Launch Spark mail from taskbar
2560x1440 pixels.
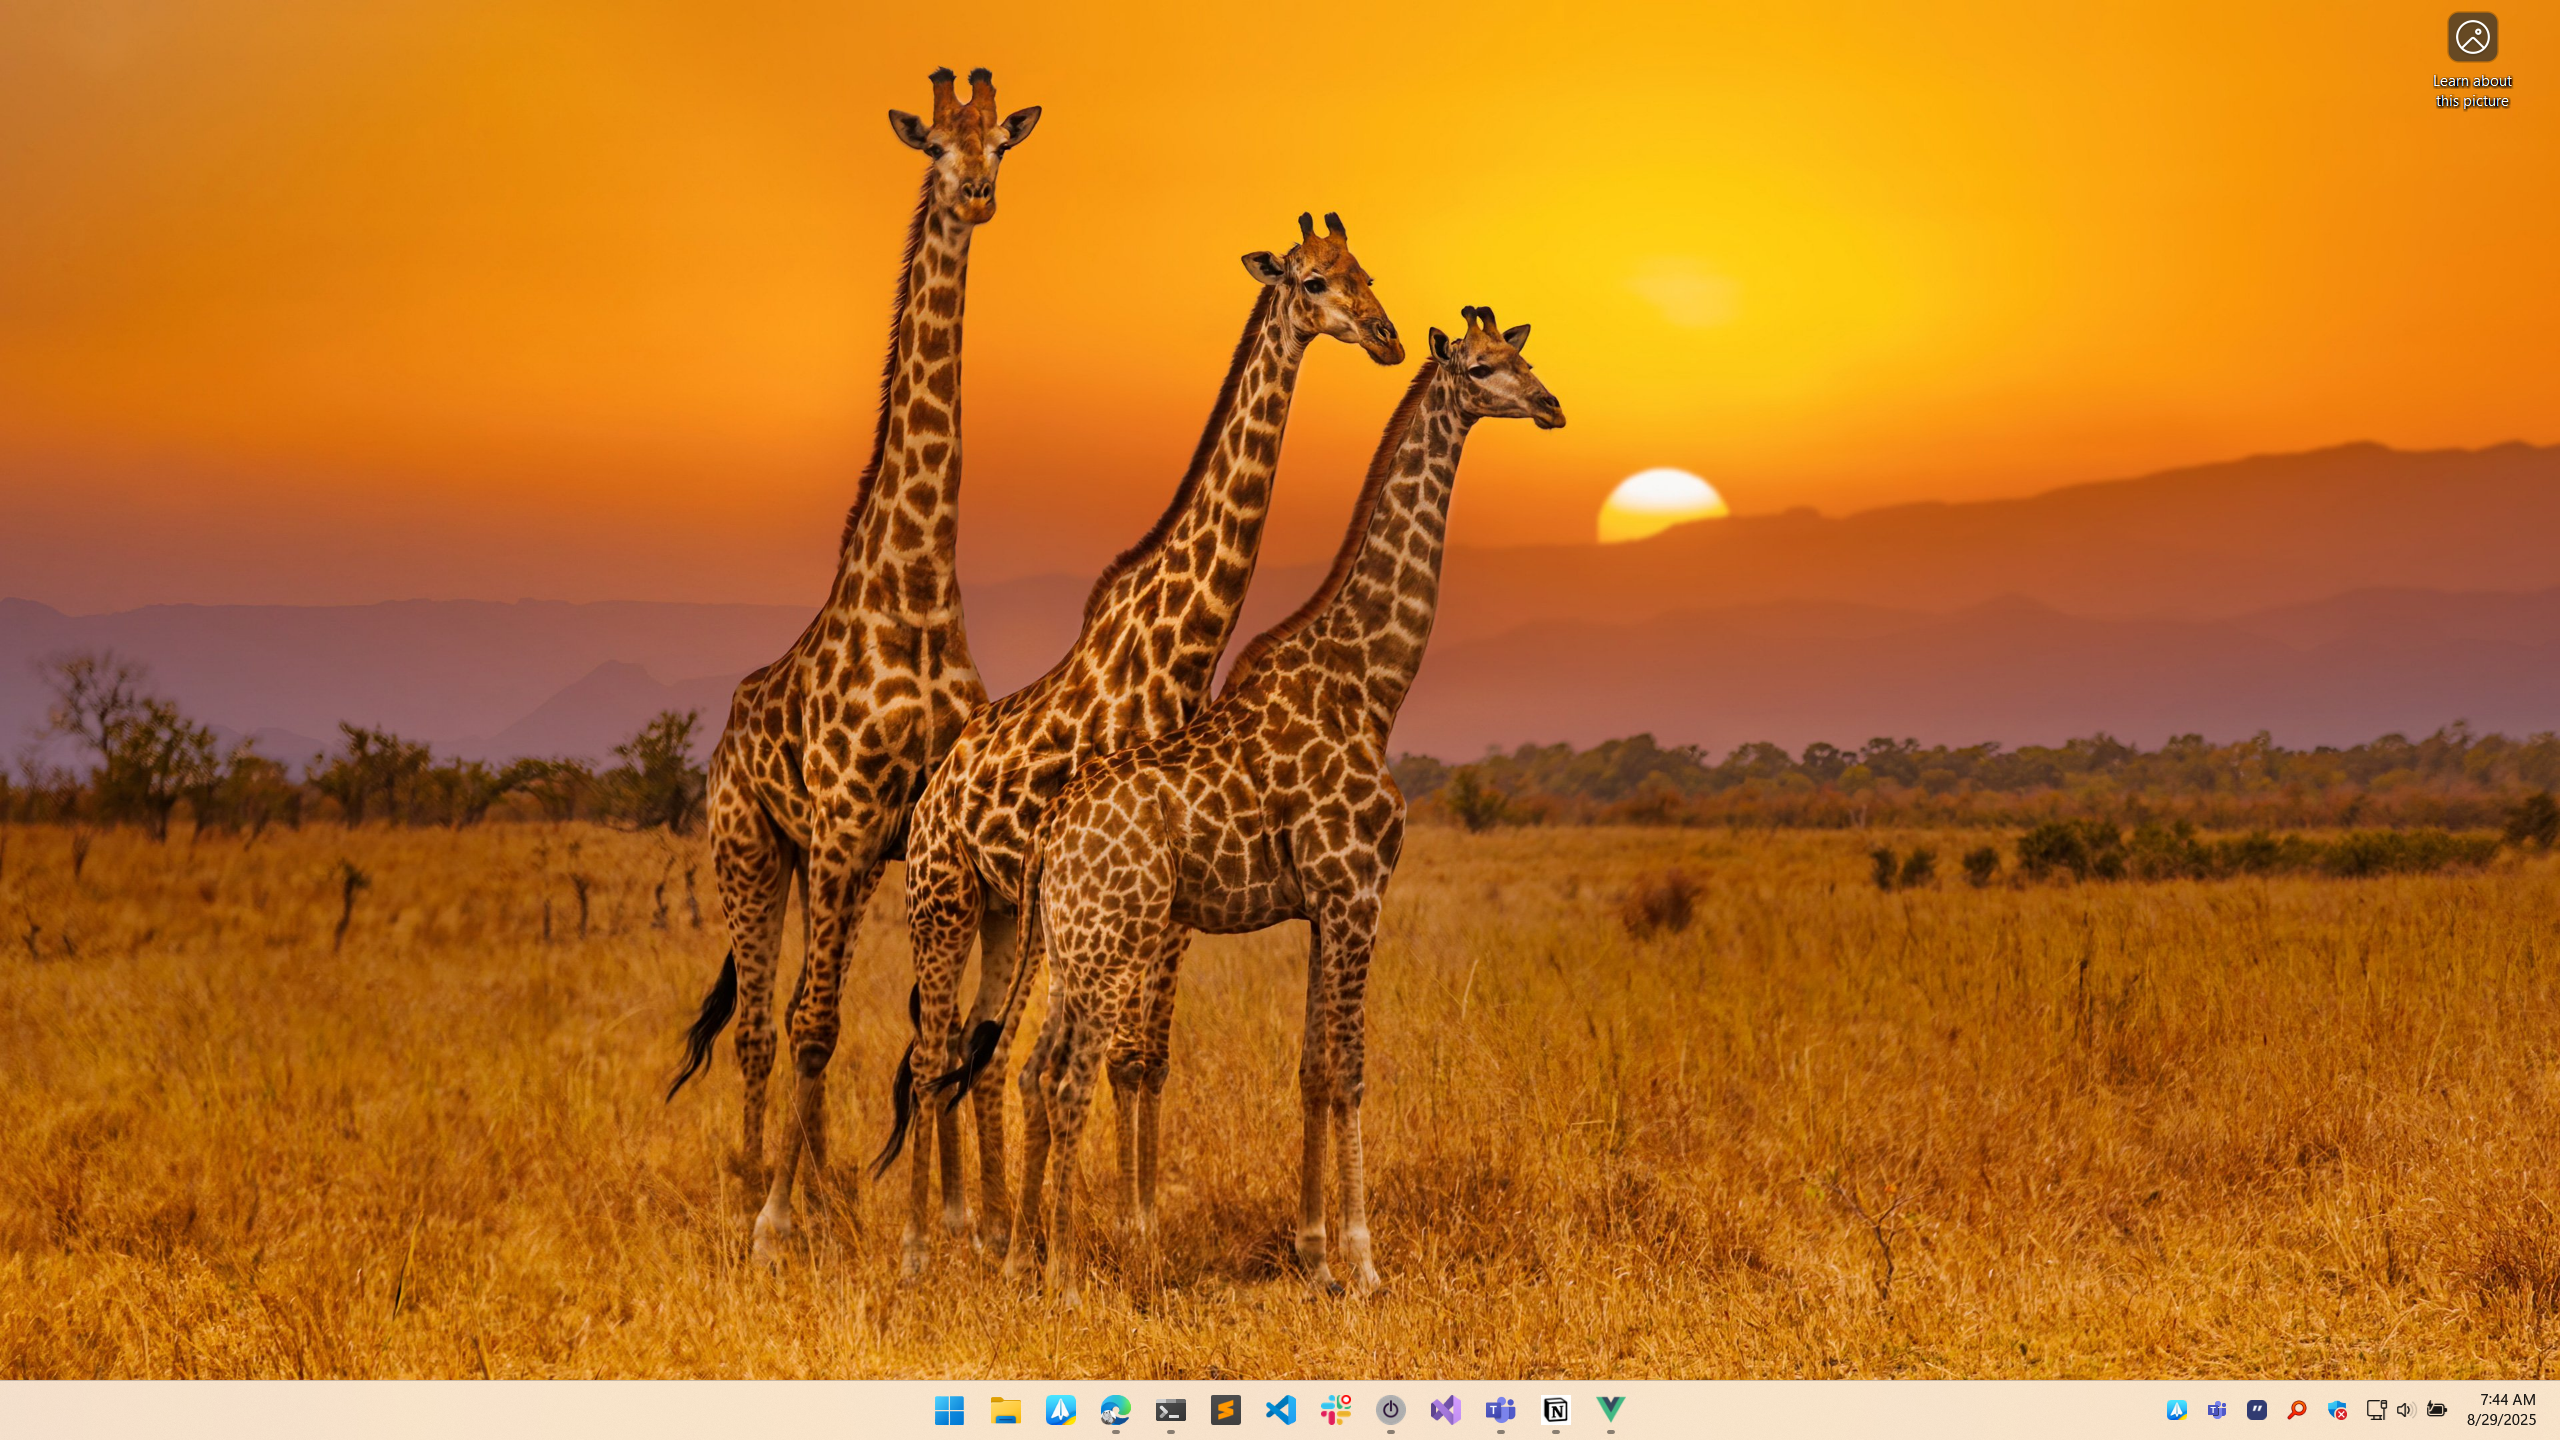coord(1060,1410)
